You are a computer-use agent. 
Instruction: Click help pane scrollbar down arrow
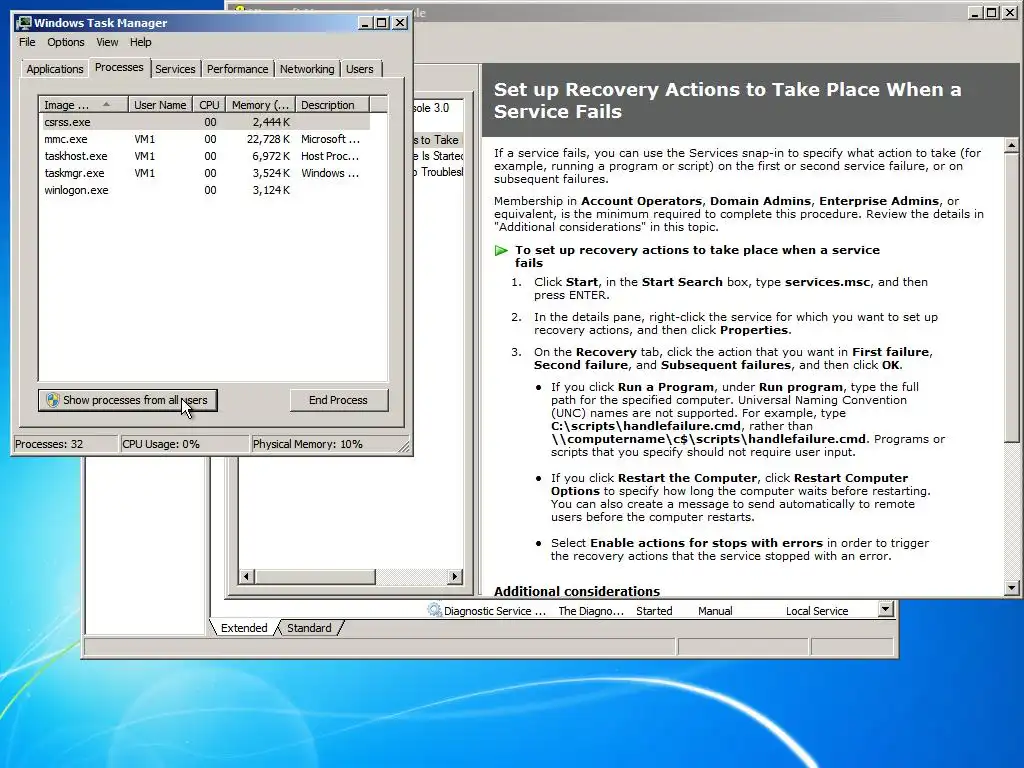tap(1011, 588)
